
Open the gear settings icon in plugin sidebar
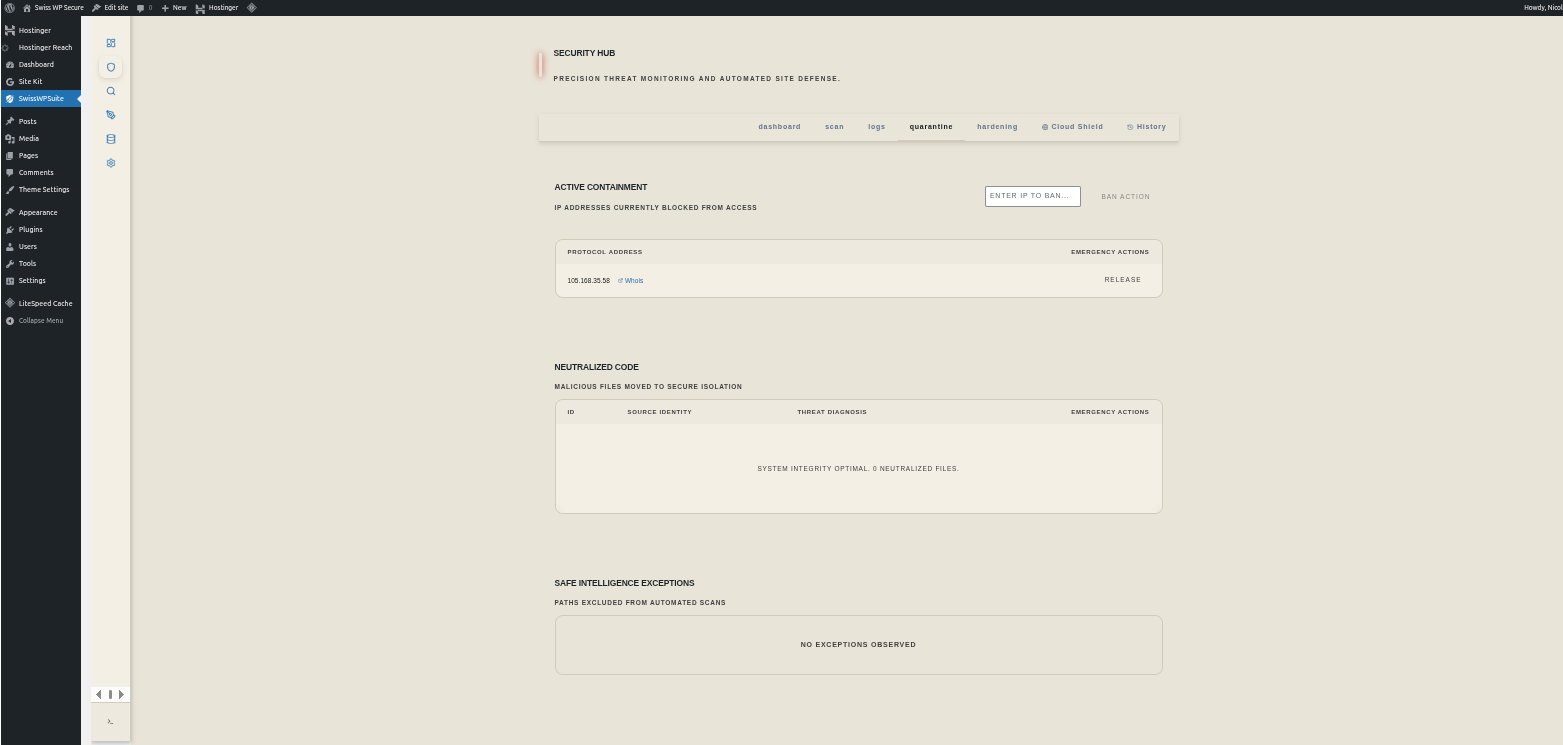coord(111,163)
